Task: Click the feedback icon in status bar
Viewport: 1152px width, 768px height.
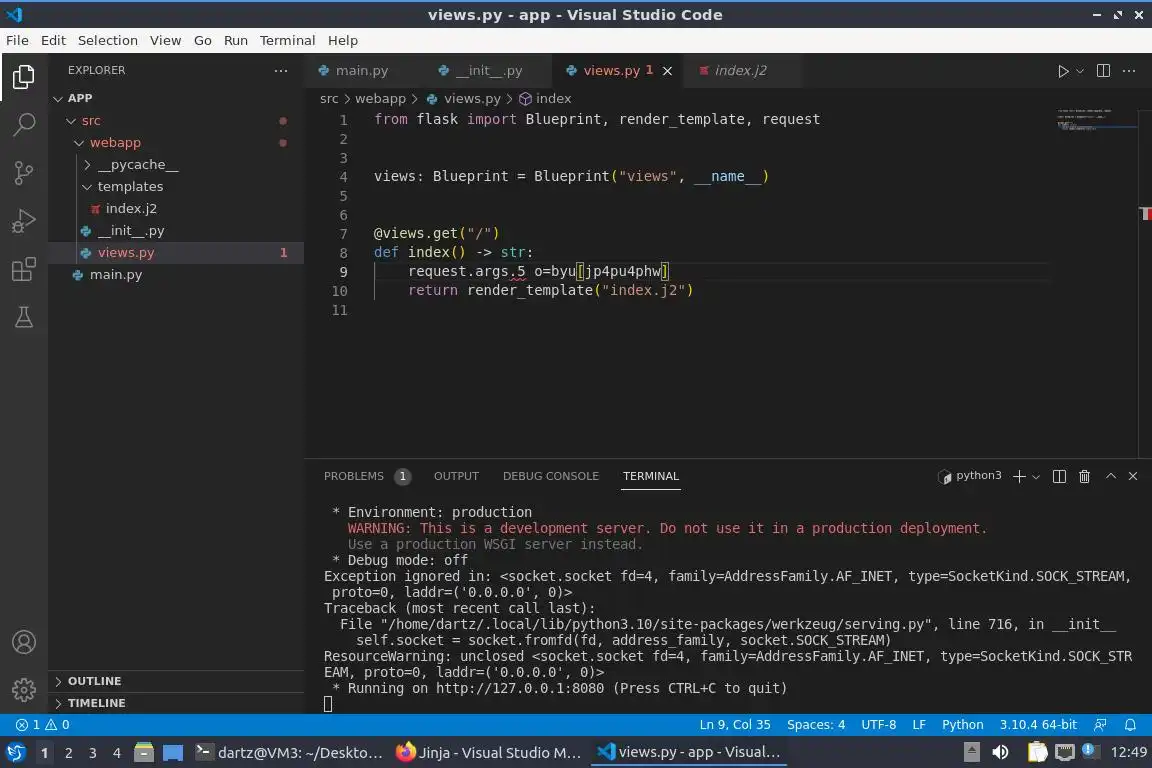Action: tap(1100, 725)
